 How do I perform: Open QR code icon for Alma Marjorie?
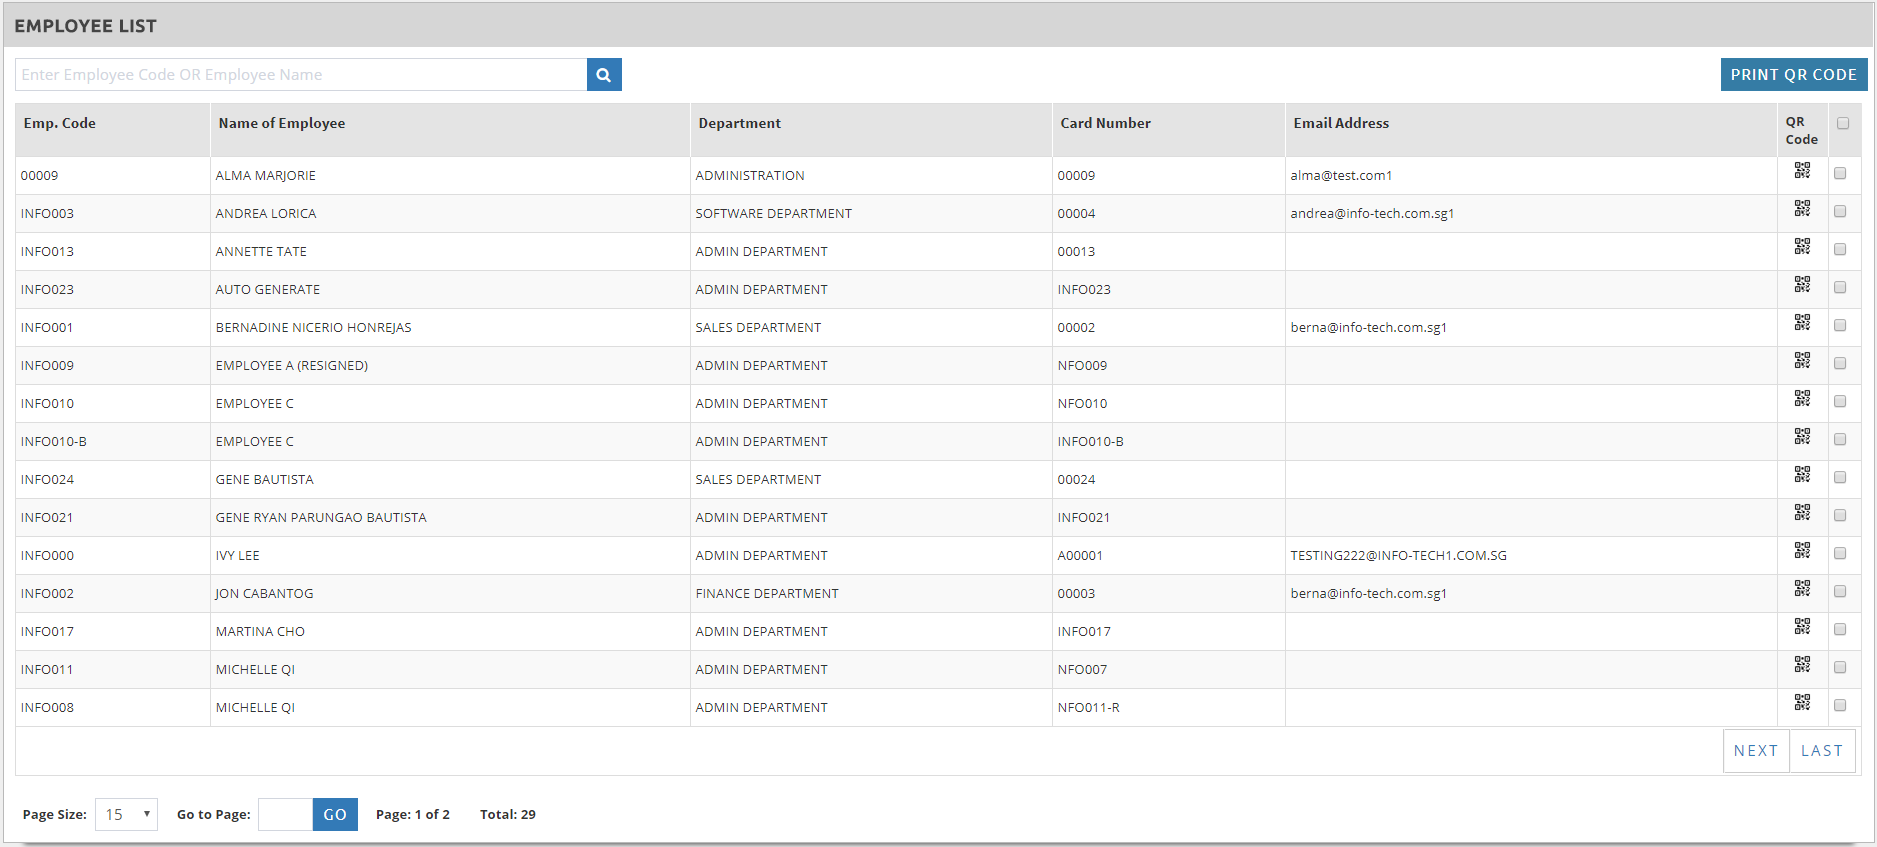pyautogui.click(x=1802, y=171)
